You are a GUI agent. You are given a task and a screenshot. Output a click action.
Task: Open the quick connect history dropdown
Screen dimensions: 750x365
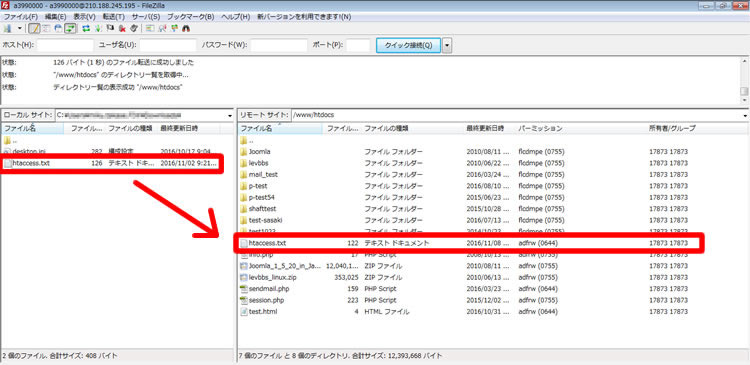coord(447,45)
